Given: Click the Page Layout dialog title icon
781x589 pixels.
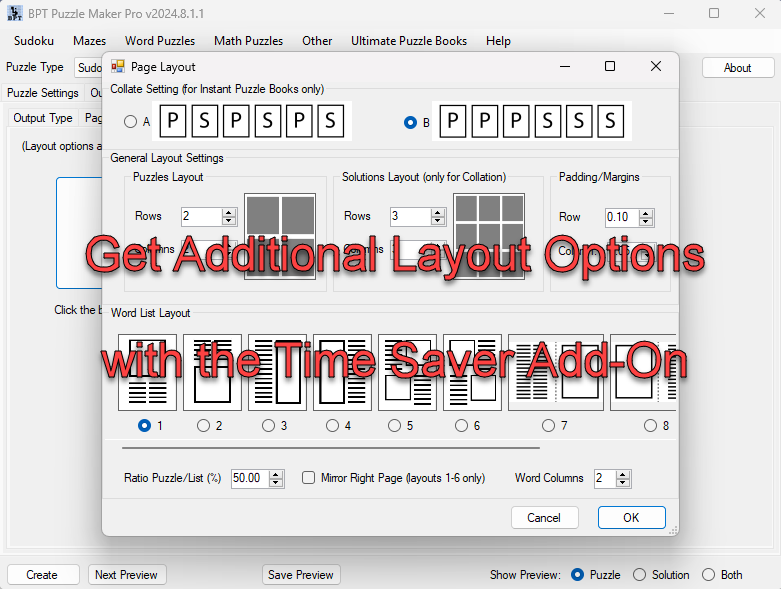Looking at the screenshot, I should 118,66.
